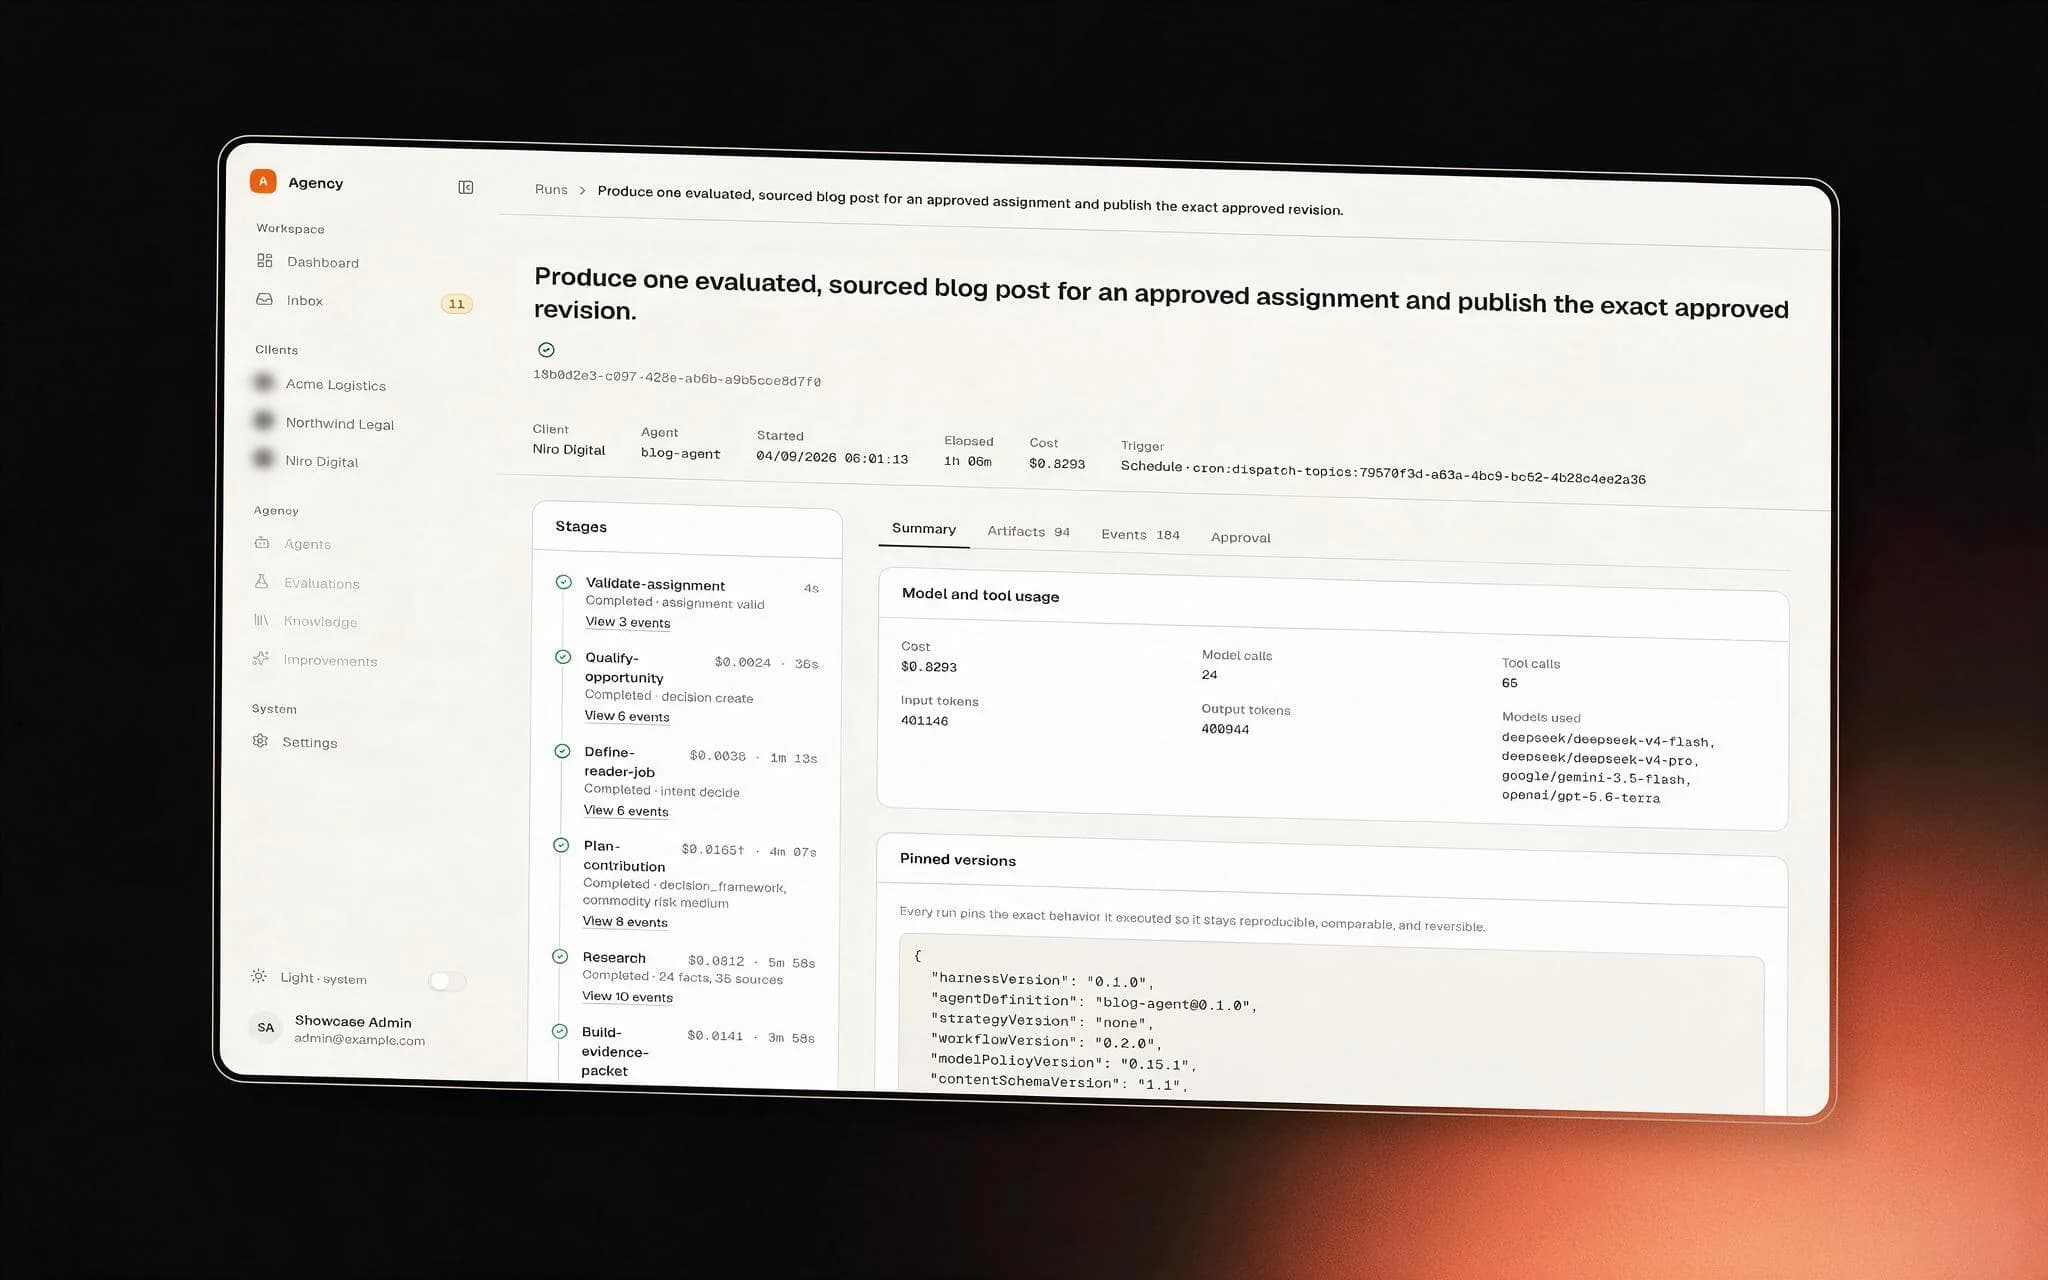Click the openai/gpt-5.6-terra model name
The image size is (2048, 1280).
(1580, 796)
